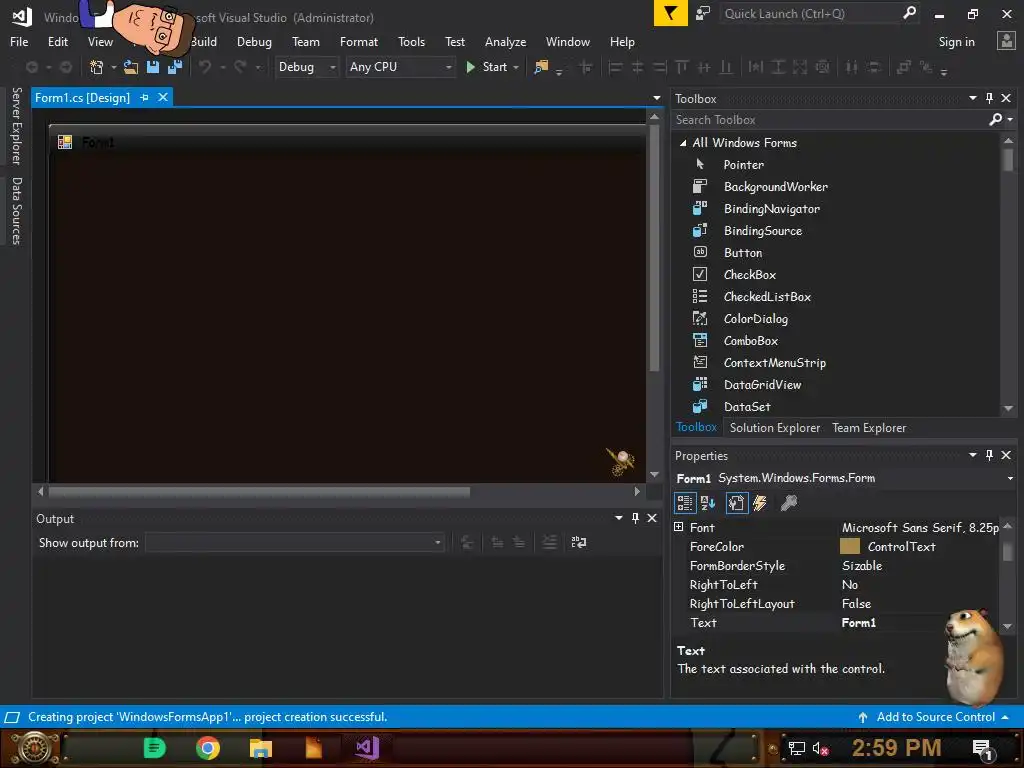Click the Quick Launch magnifier icon
This screenshot has width=1024, height=768.
coord(909,13)
